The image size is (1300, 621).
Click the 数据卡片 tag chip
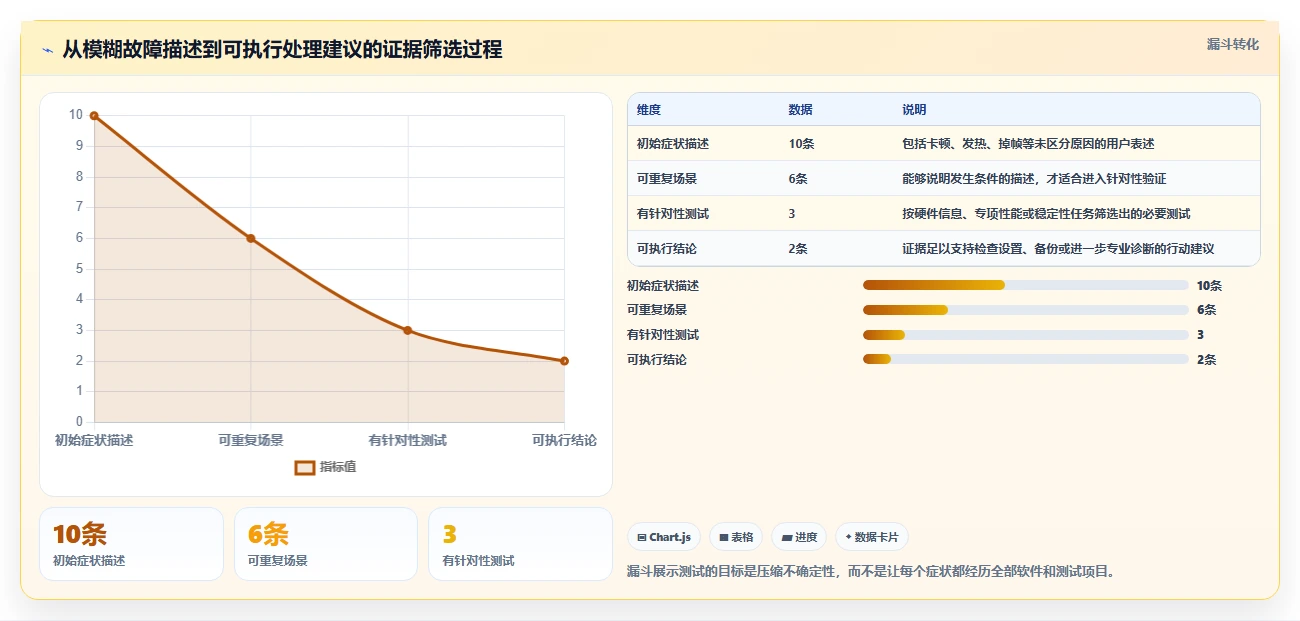[872, 537]
